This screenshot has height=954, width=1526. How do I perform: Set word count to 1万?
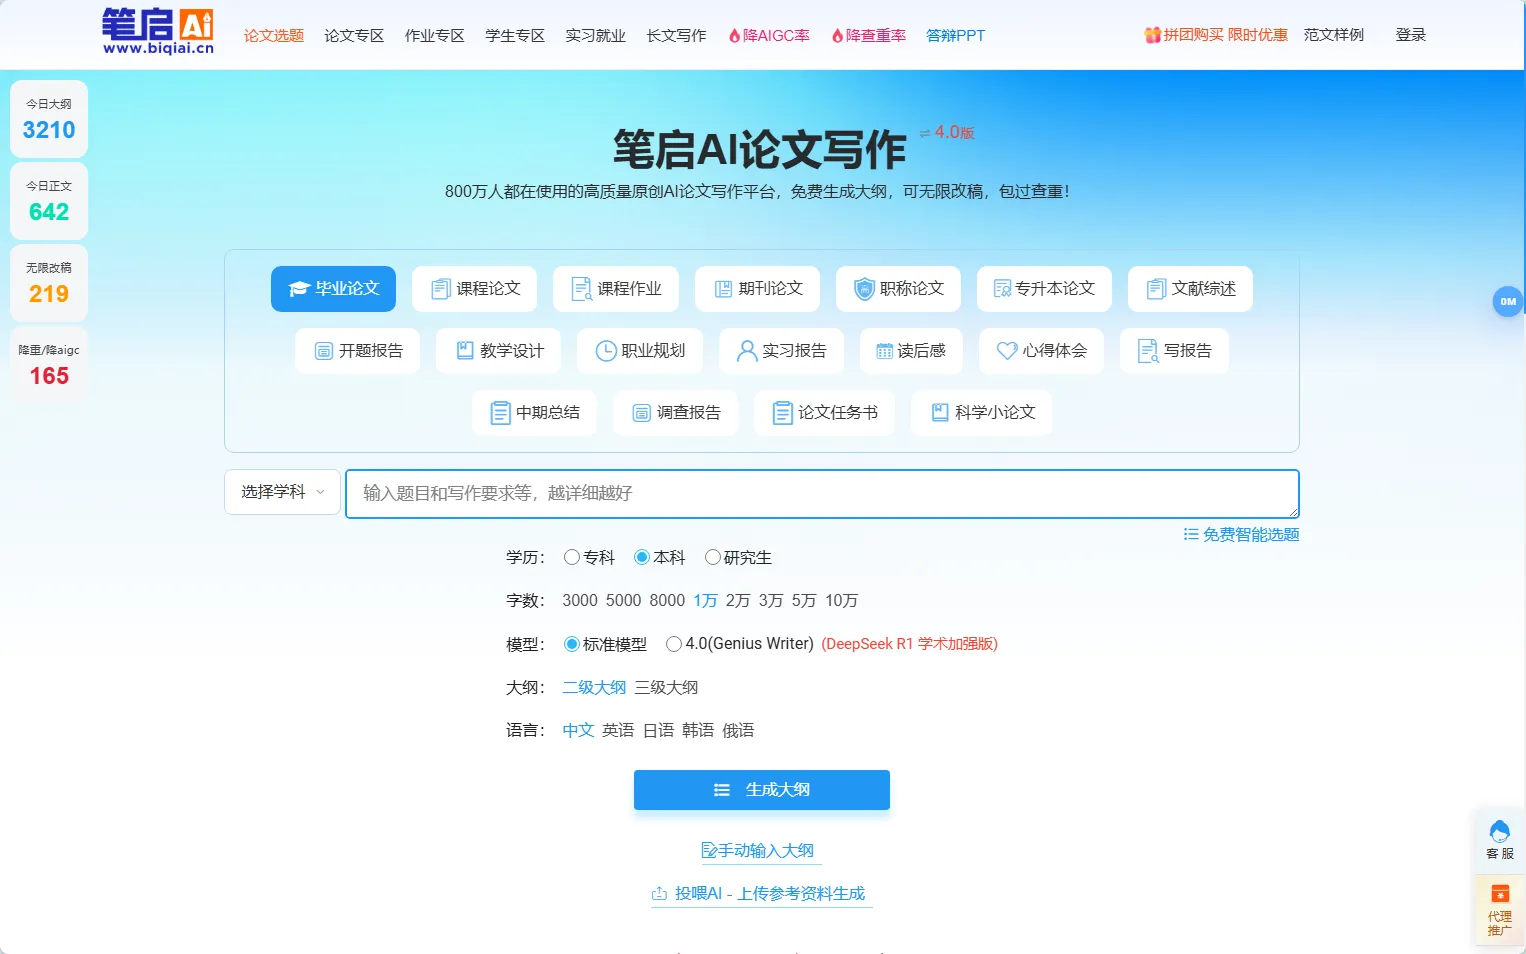706,601
